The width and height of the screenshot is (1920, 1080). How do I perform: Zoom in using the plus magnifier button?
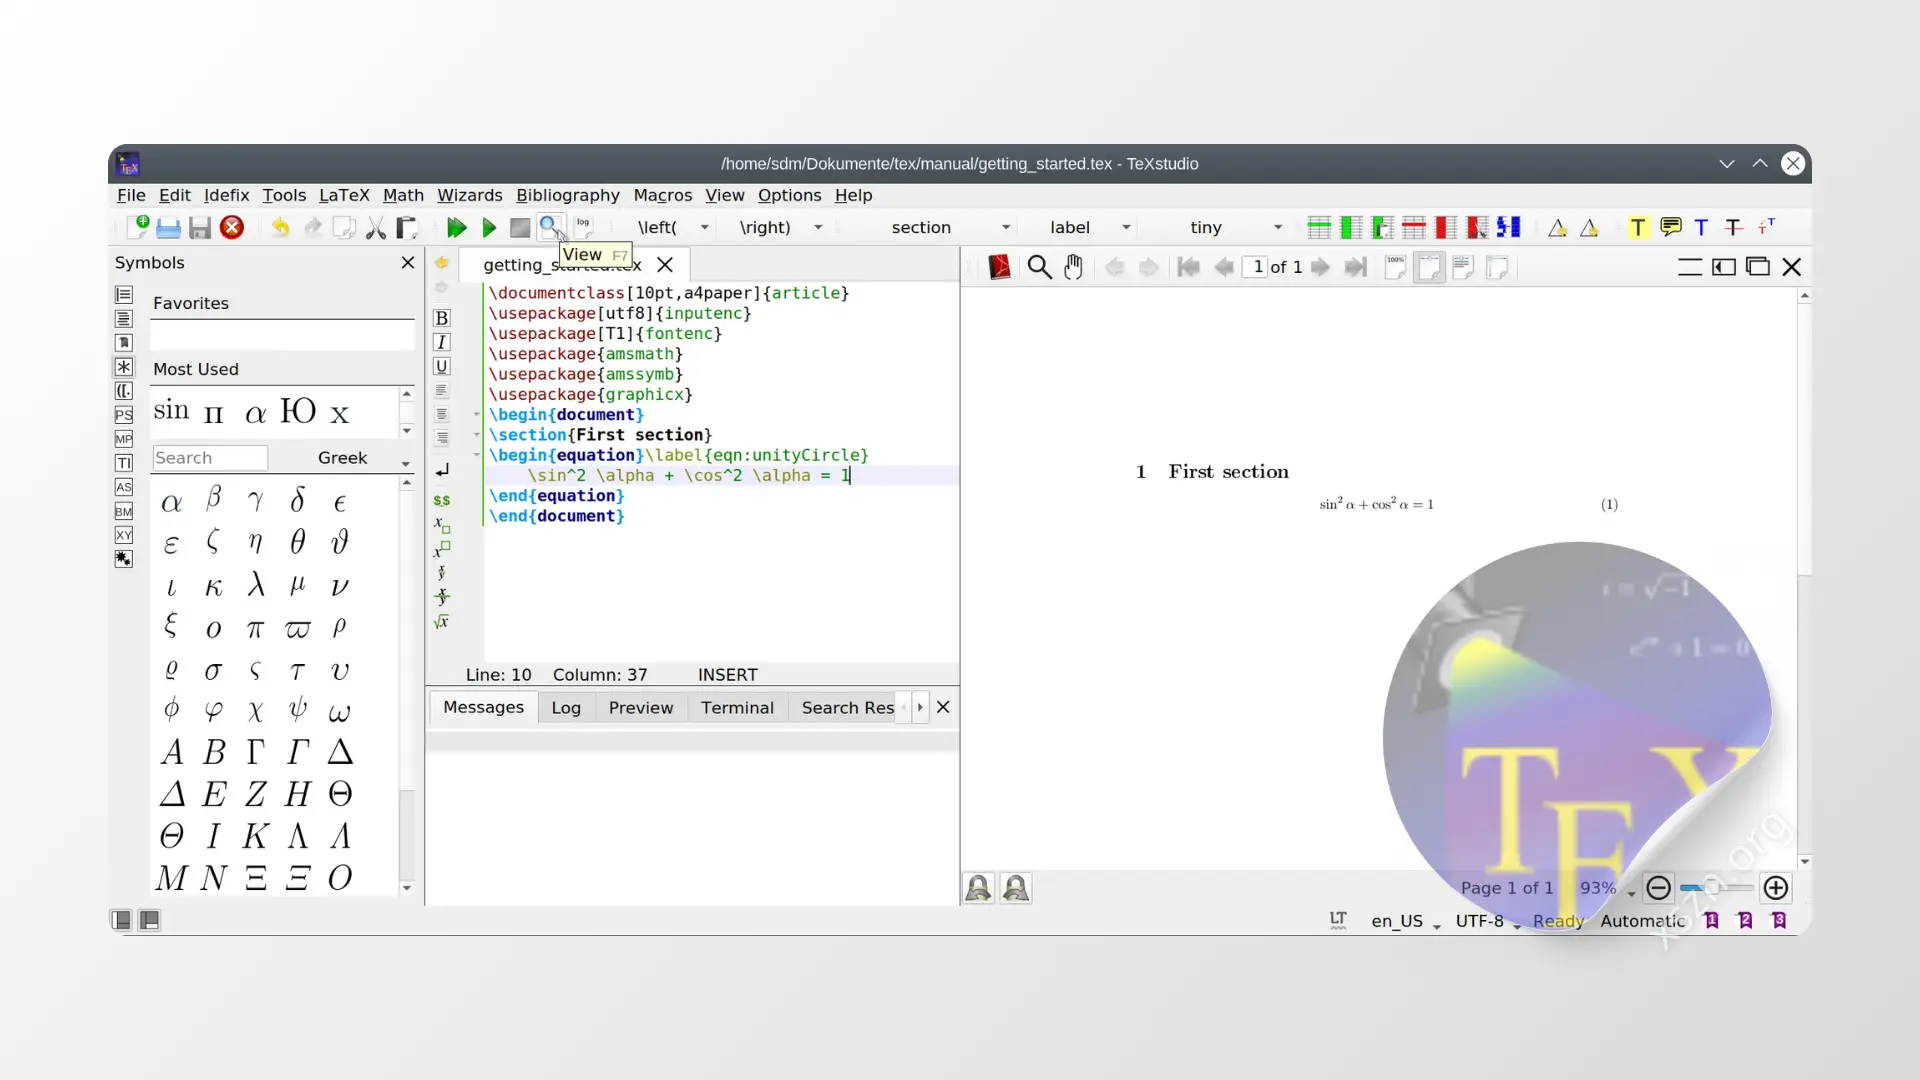coord(1777,888)
